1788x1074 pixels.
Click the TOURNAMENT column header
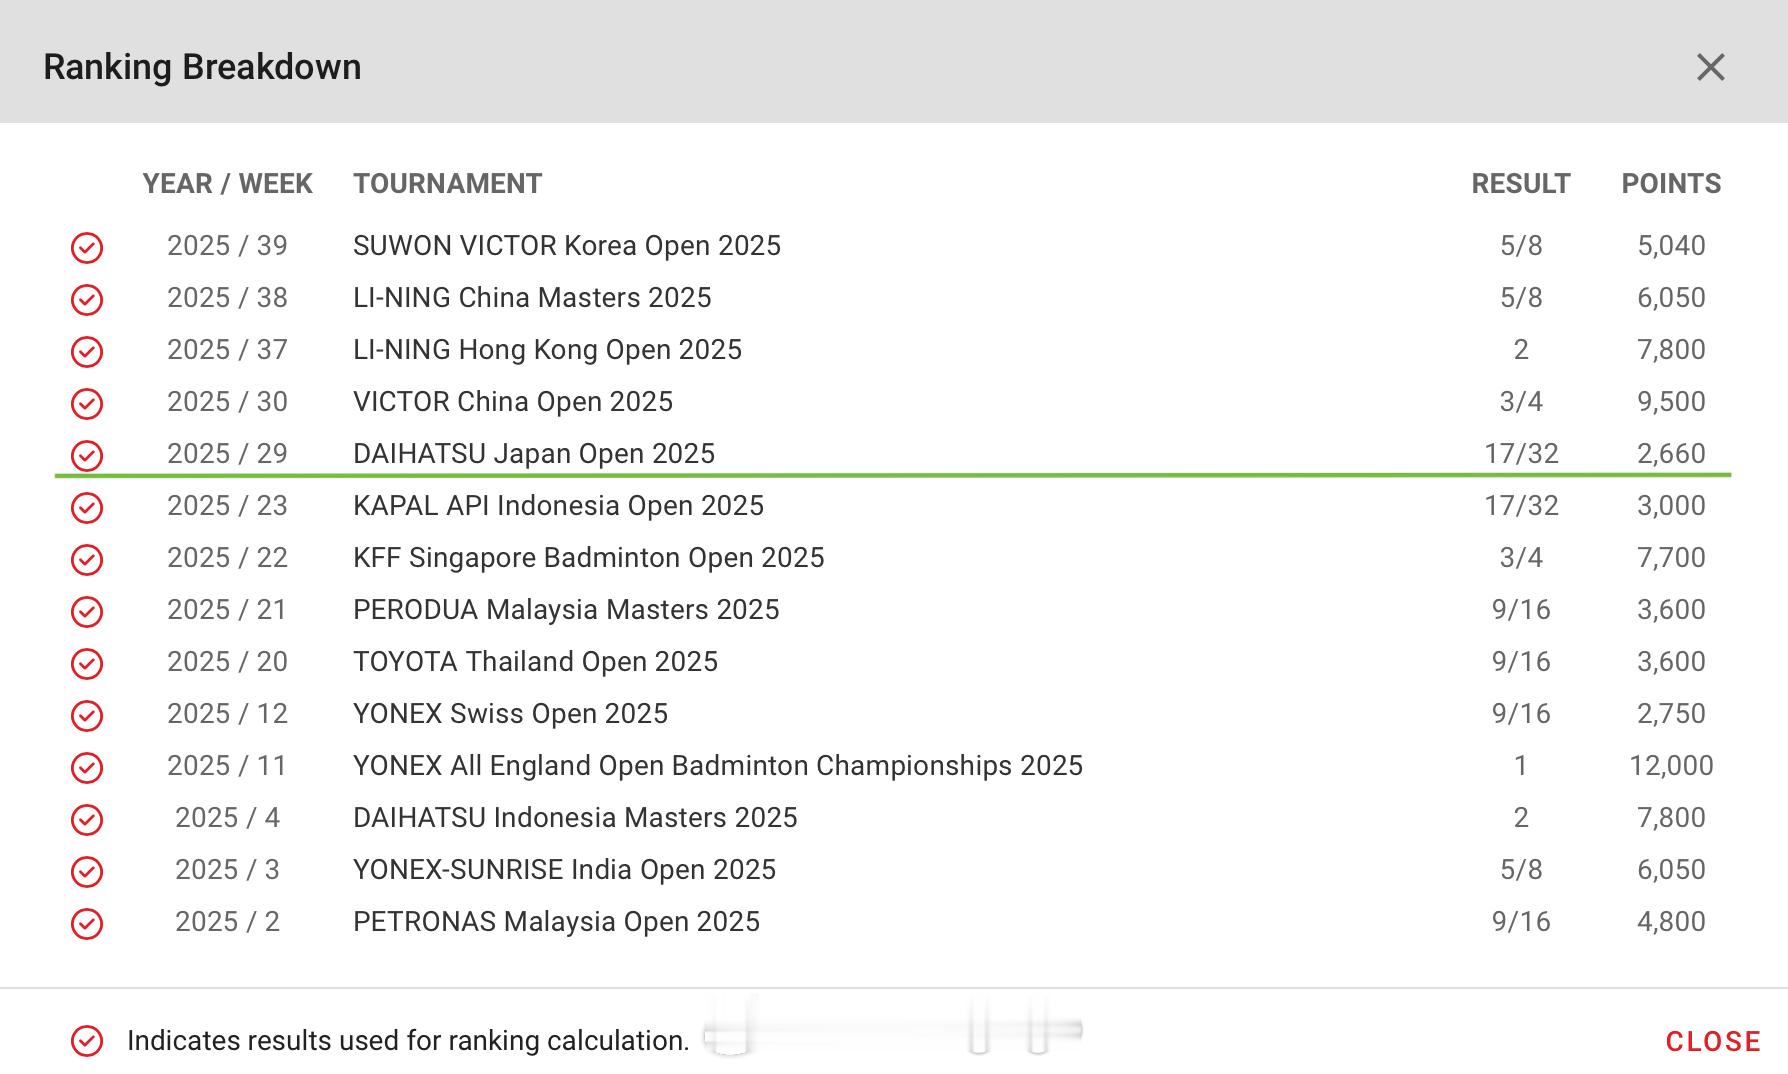[x=447, y=184]
